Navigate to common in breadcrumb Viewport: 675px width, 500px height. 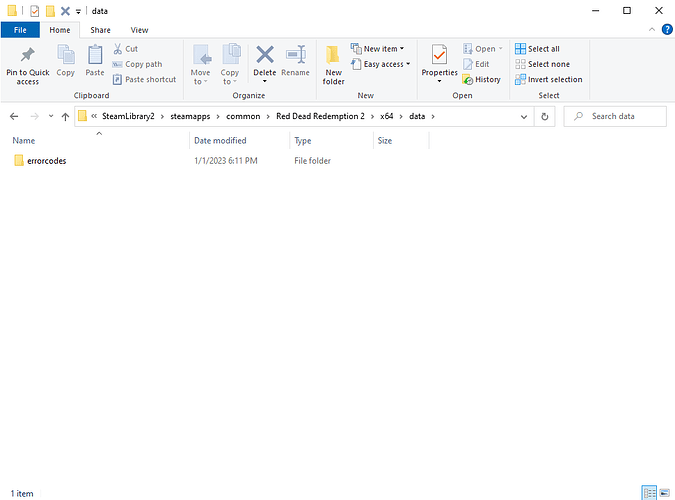click(x=243, y=116)
